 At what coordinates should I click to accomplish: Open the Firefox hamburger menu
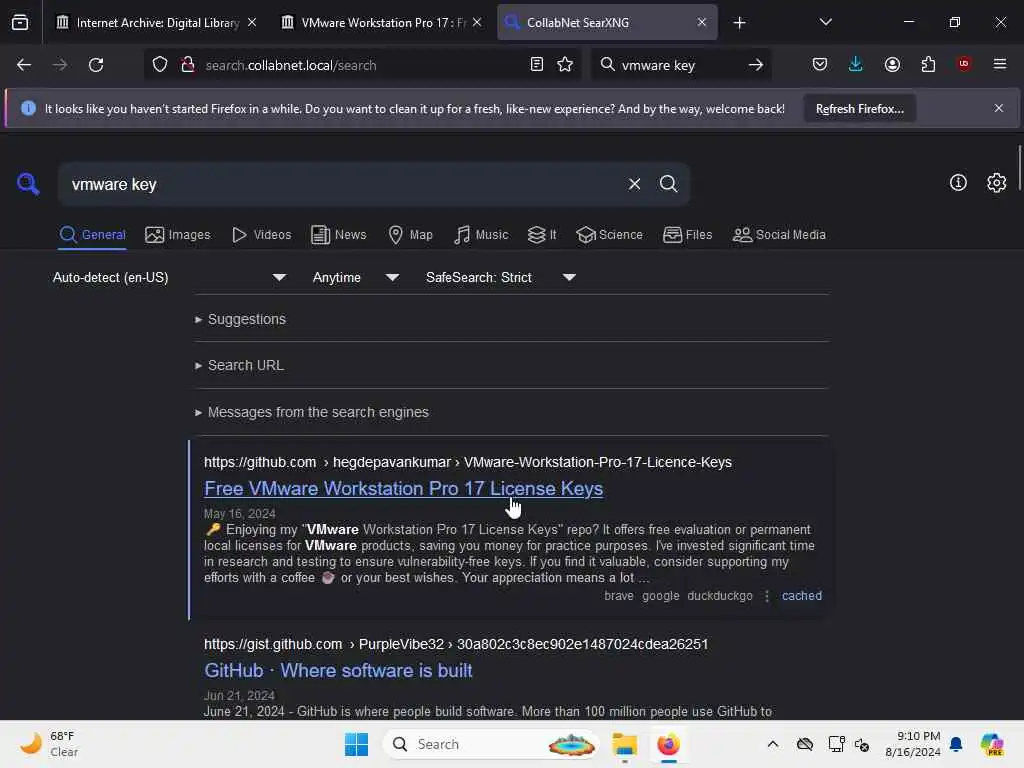click(x=1000, y=64)
